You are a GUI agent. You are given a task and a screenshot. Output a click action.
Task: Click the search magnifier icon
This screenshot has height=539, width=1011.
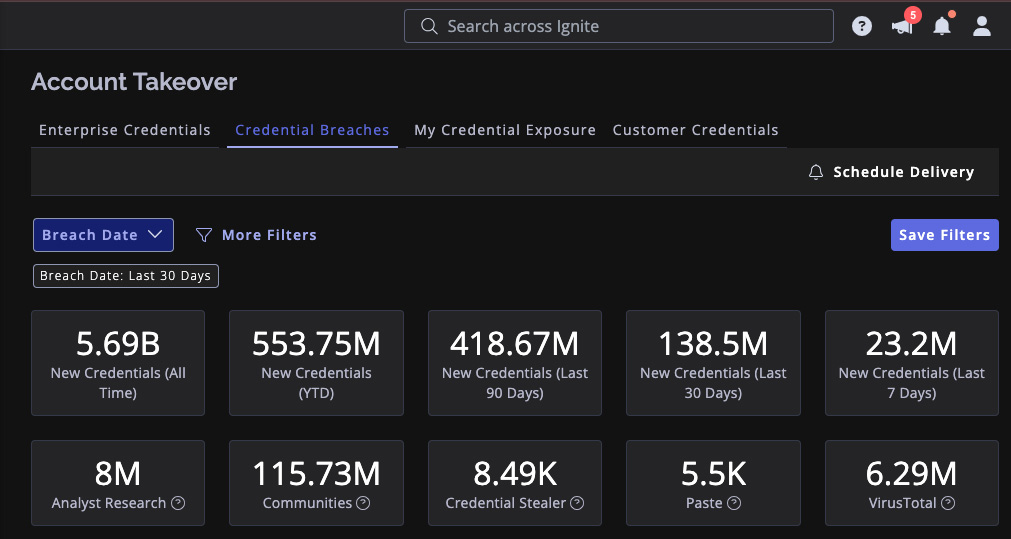pyautogui.click(x=429, y=26)
